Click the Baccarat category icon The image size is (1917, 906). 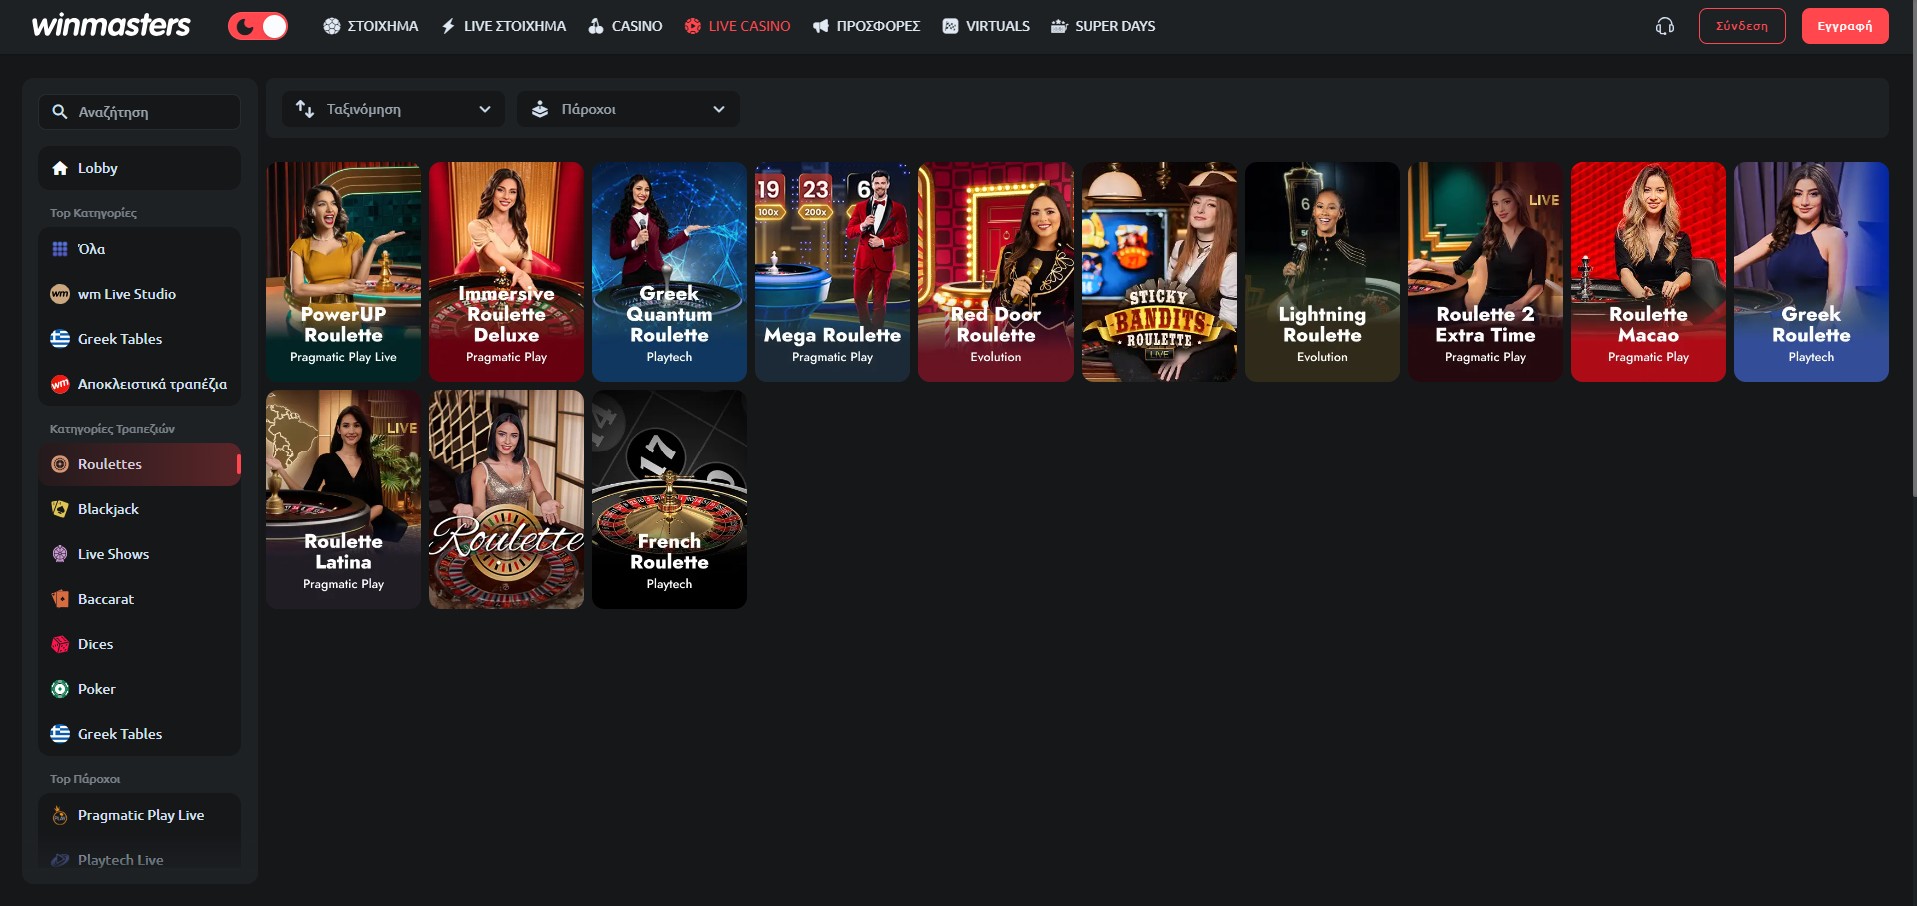point(60,599)
